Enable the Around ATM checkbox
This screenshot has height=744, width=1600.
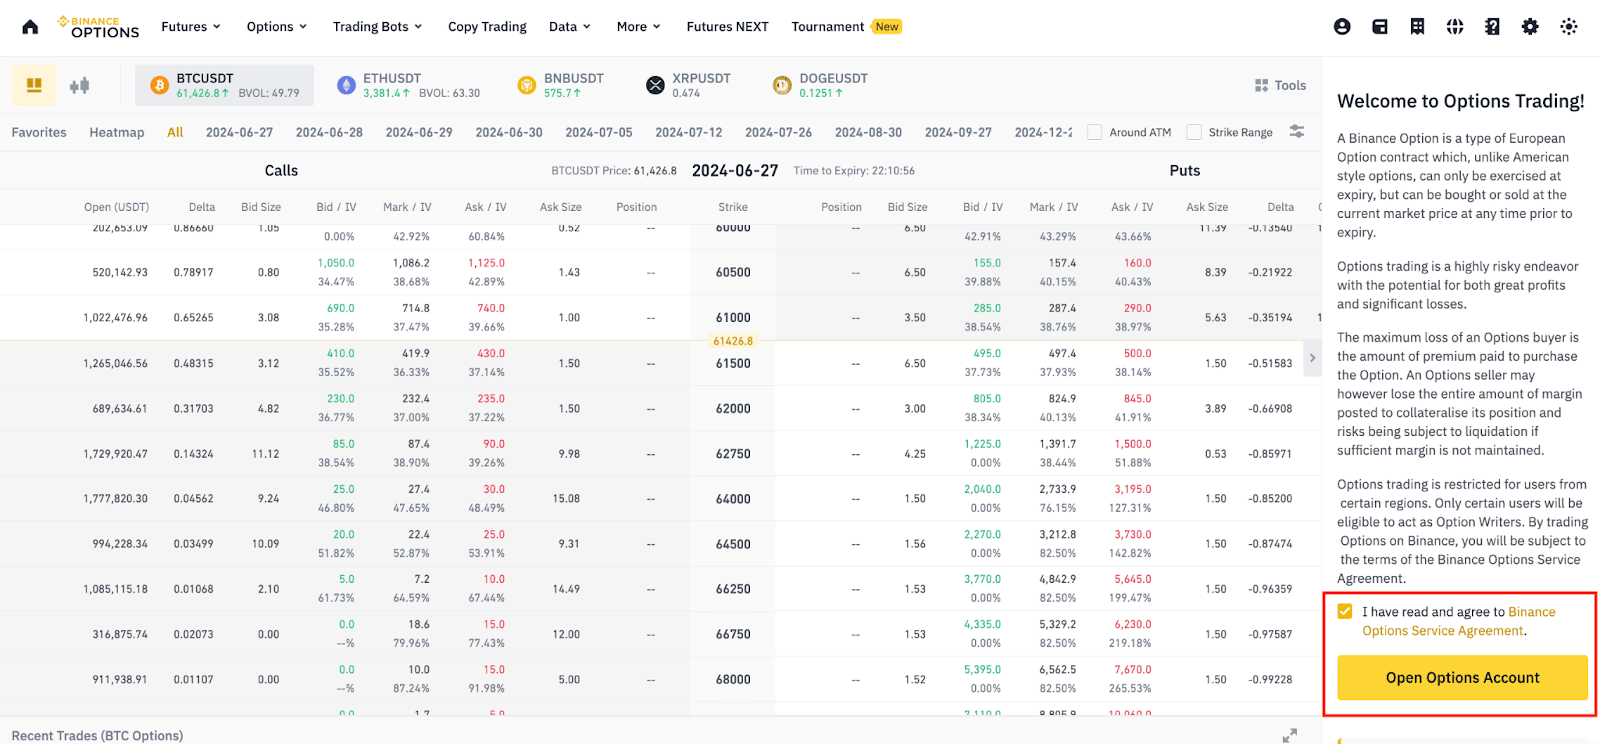point(1095,132)
